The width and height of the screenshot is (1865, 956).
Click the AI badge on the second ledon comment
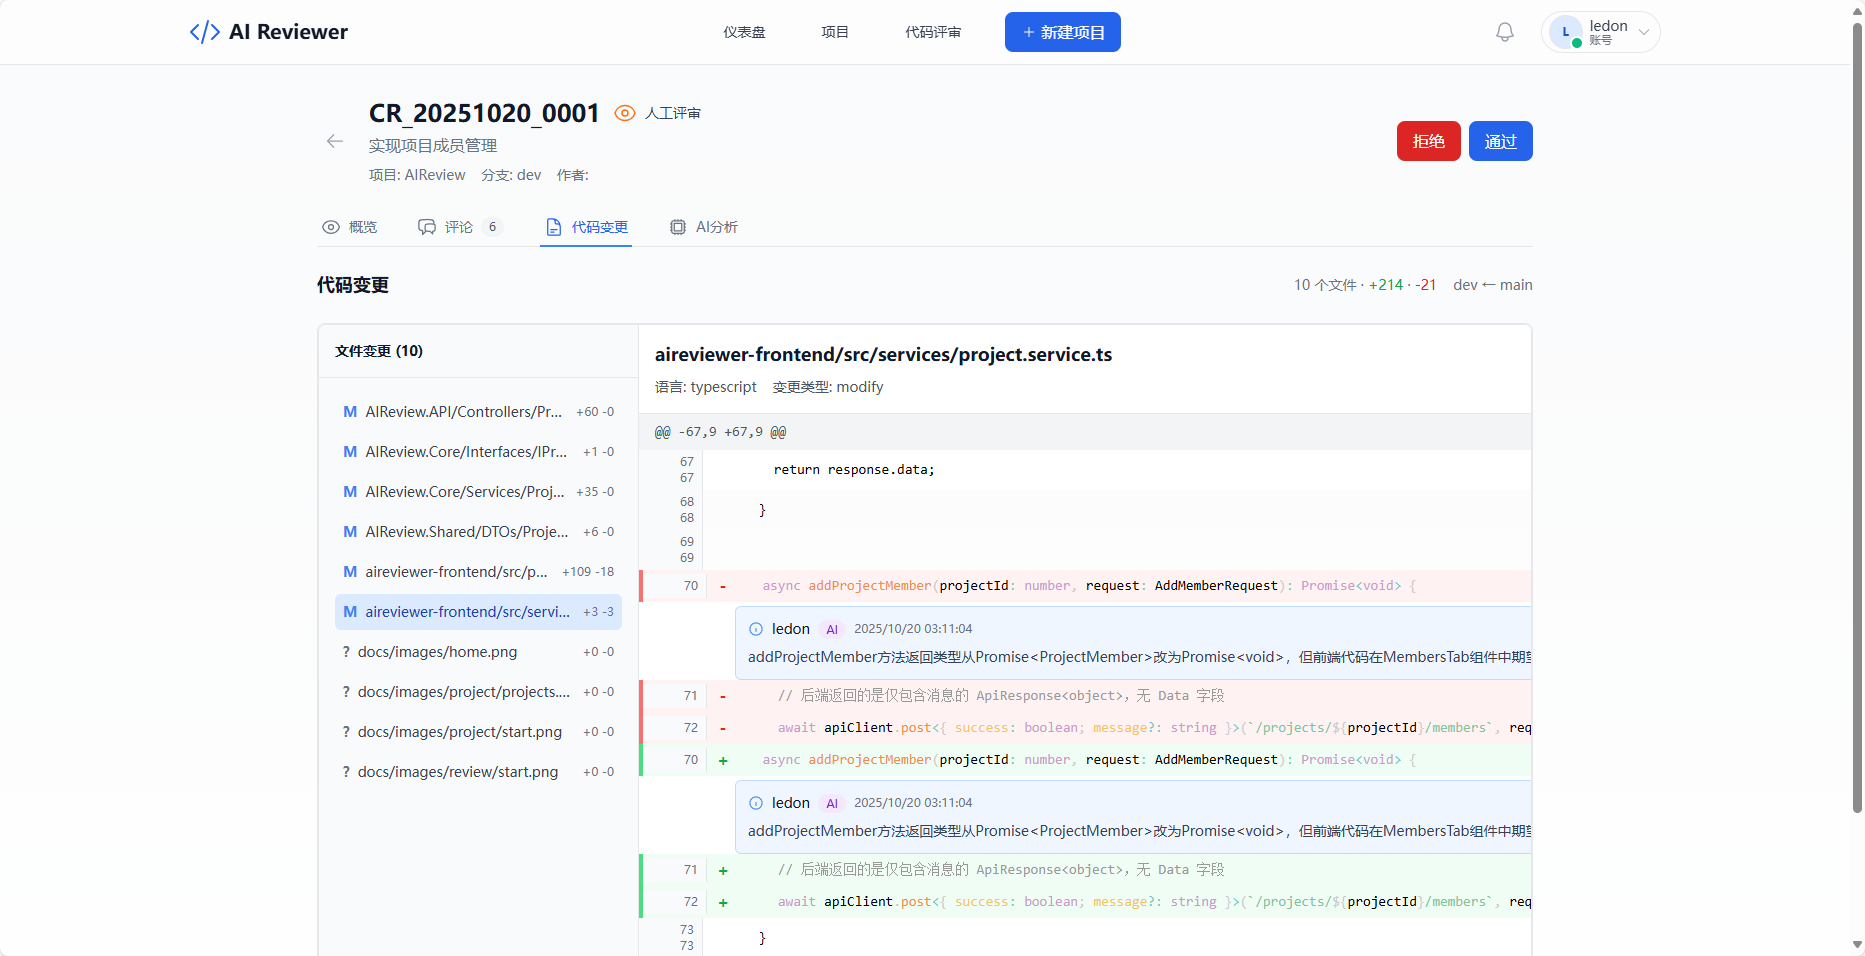(x=832, y=803)
